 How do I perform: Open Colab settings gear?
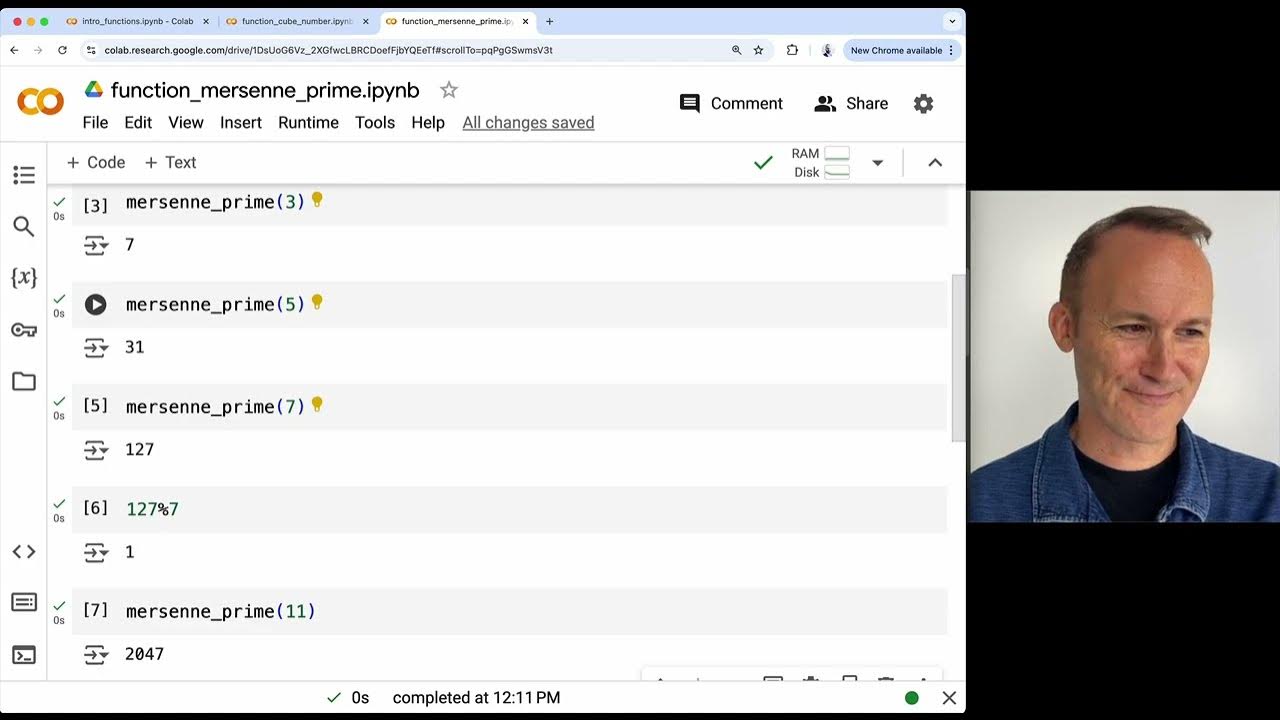coord(923,104)
